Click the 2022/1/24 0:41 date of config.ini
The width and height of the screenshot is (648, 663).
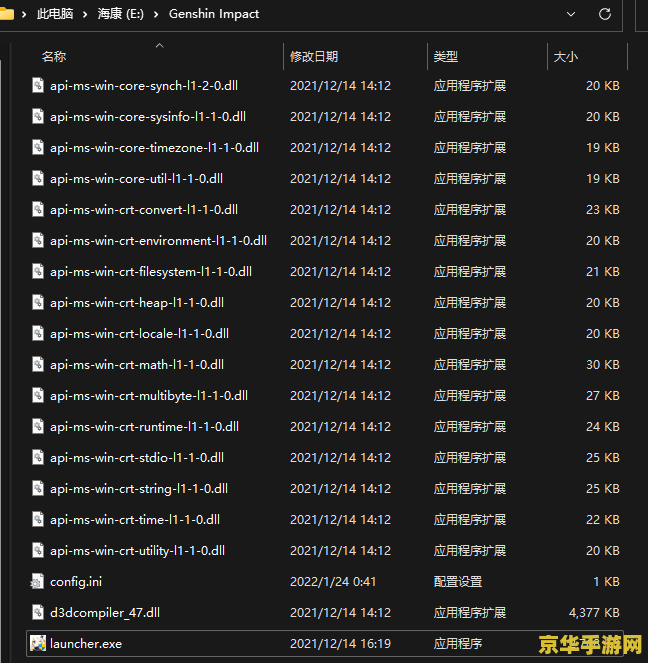coord(333,582)
